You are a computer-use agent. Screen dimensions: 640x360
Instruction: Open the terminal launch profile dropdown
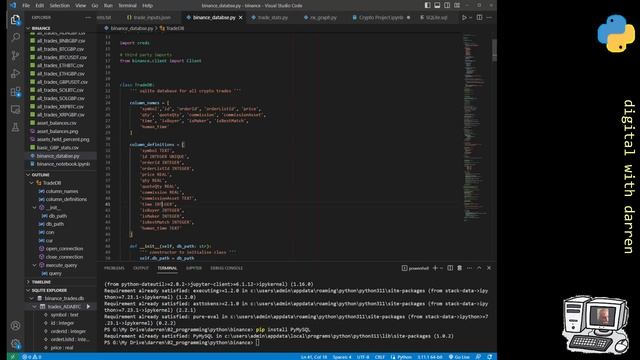point(441,268)
